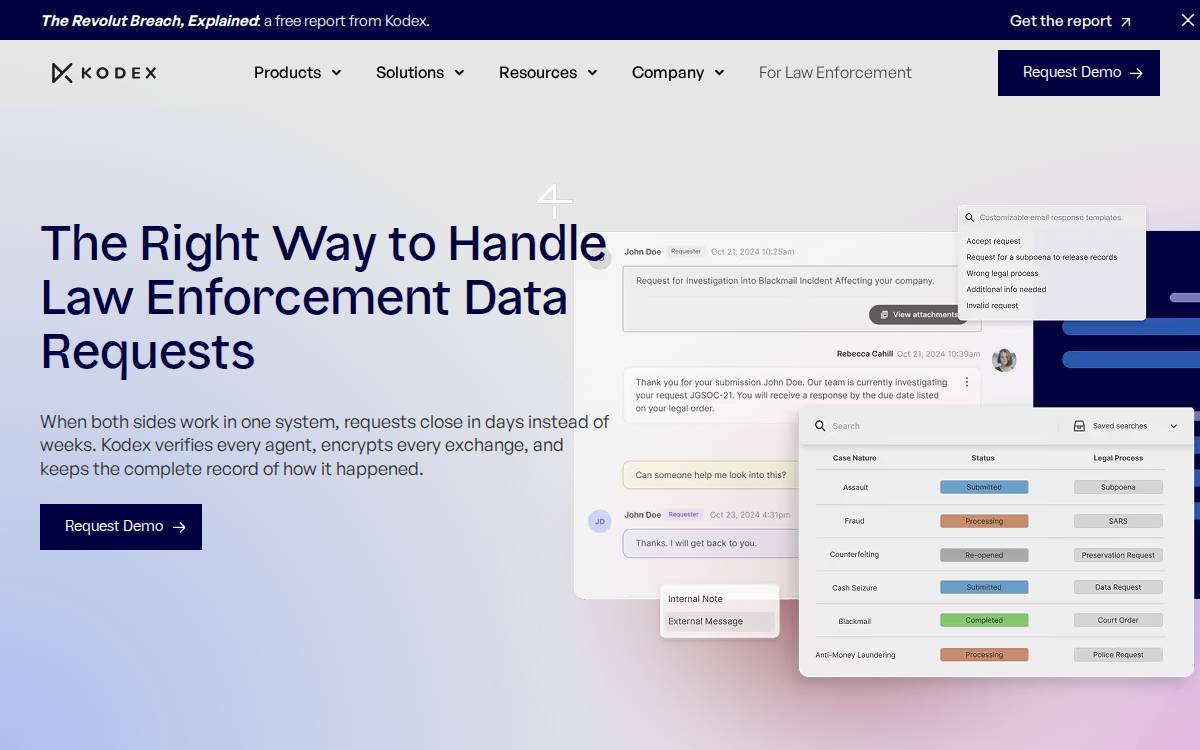Click the Court Order tag
Image resolution: width=1200 pixels, height=750 pixels.
pos(1118,621)
